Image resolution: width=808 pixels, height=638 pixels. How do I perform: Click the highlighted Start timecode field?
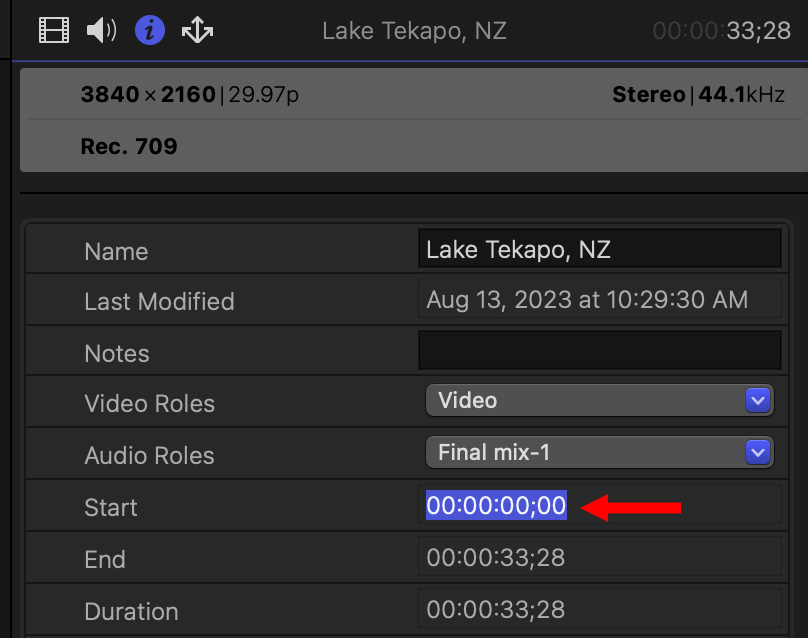[496, 506]
